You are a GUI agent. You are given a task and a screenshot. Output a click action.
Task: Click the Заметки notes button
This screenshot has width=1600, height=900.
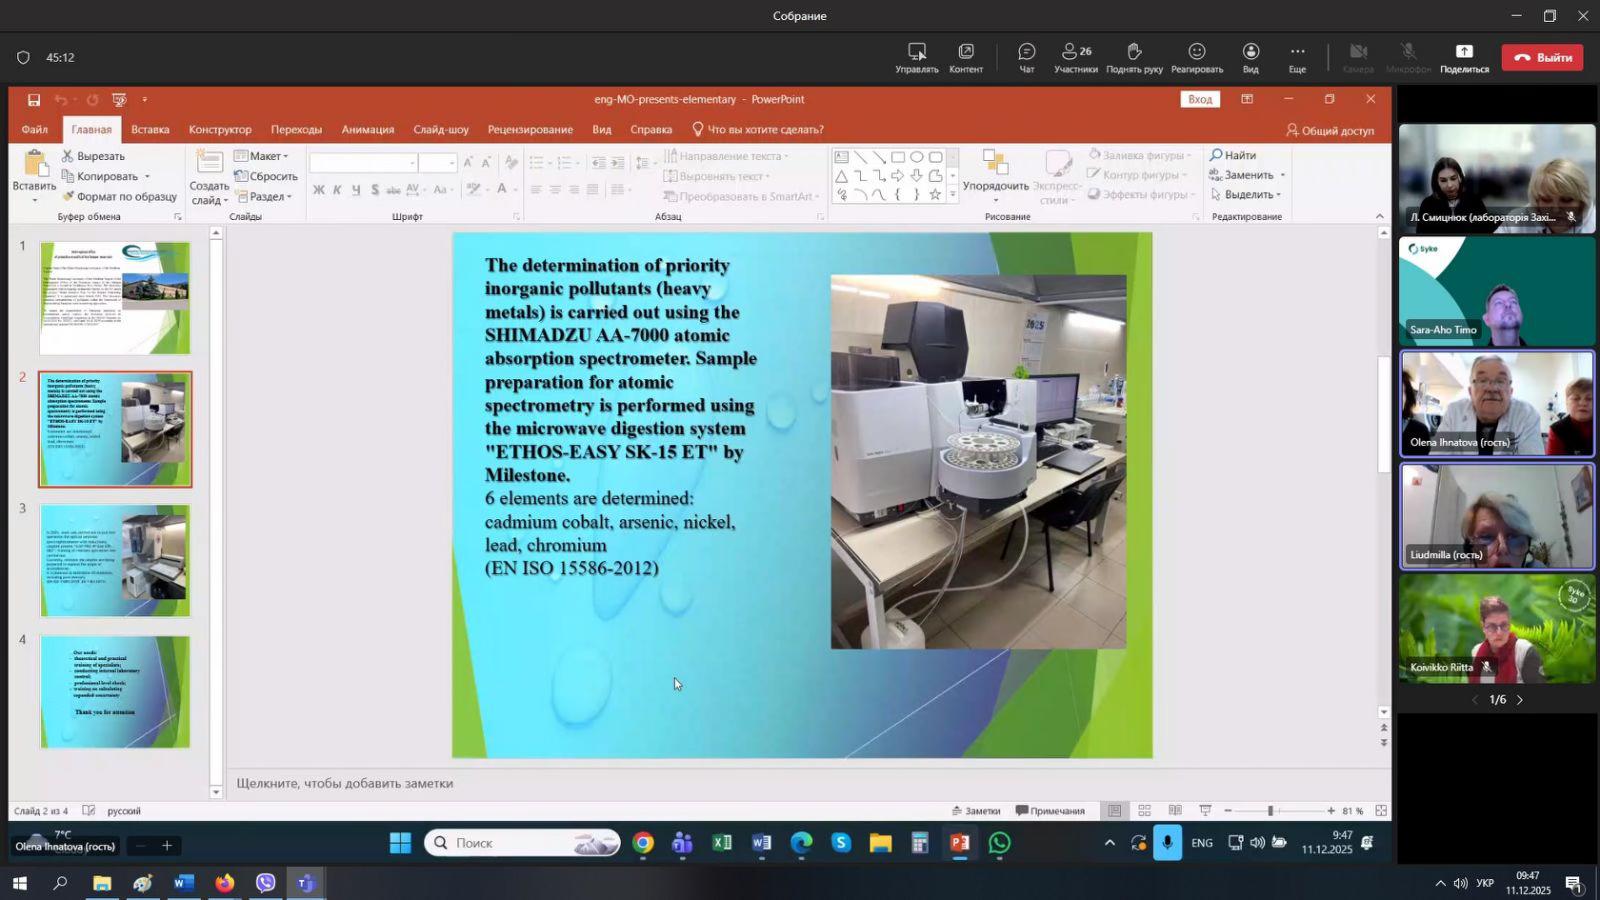(975, 811)
